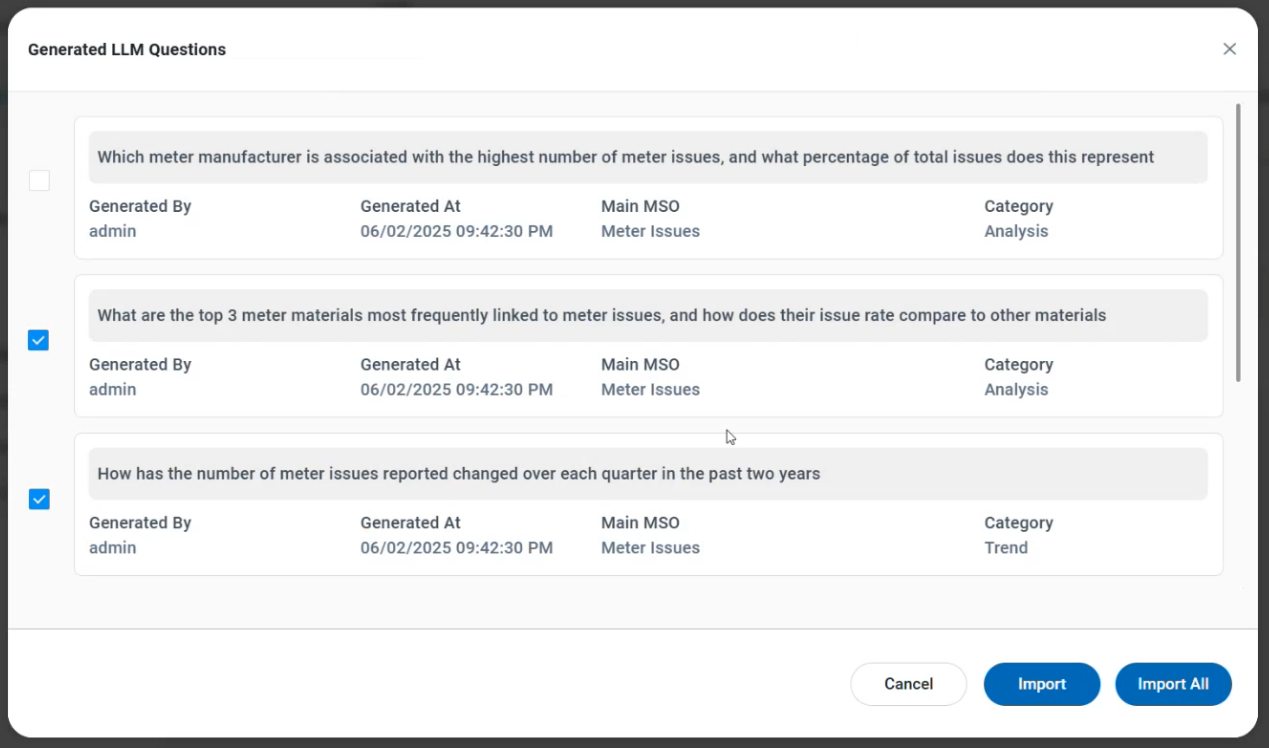Click the Generated At timestamp in the materials card
The width and height of the screenshot is (1269, 748).
[x=456, y=389]
